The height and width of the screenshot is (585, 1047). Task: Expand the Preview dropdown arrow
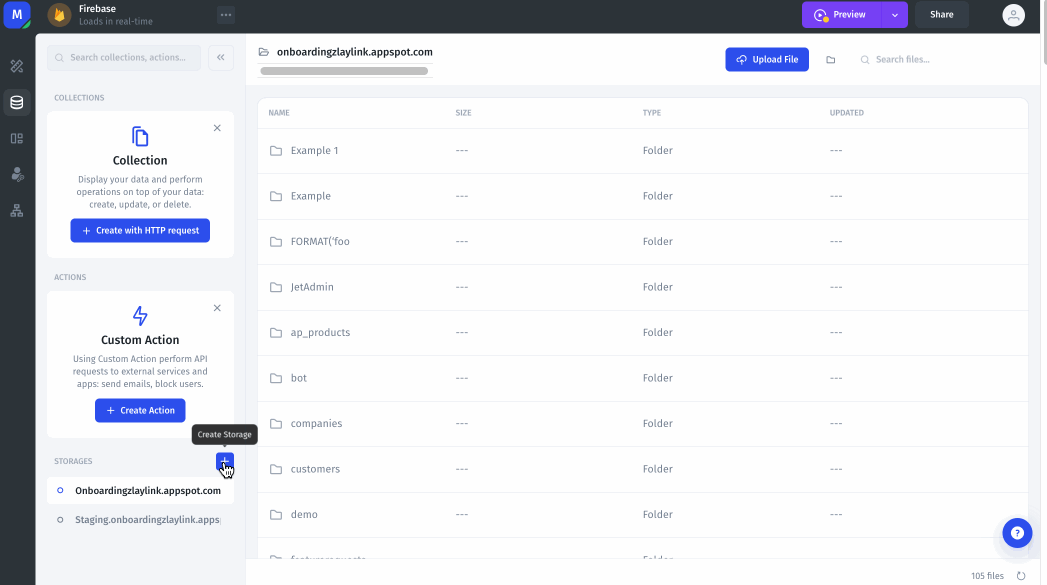coord(895,15)
